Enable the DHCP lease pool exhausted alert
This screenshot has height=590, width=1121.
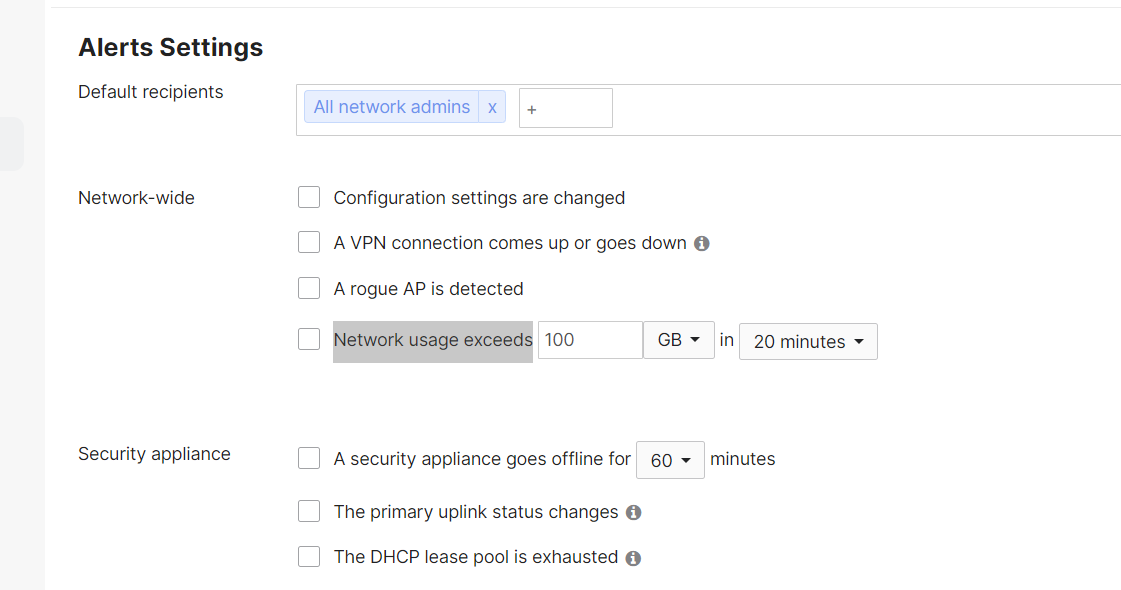[309, 556]
